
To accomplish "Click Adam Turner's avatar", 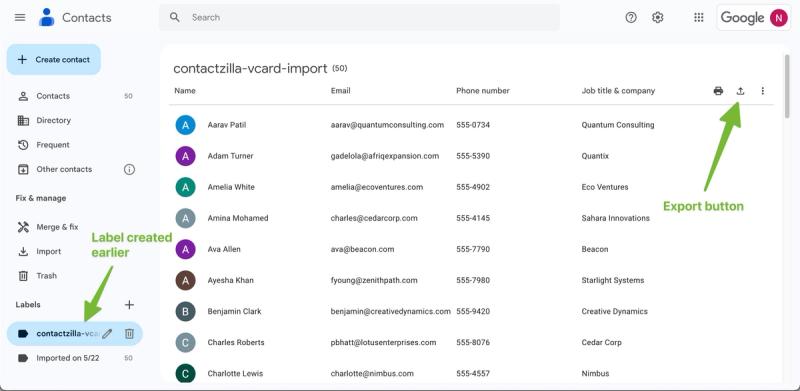I will tap(185, 156).
